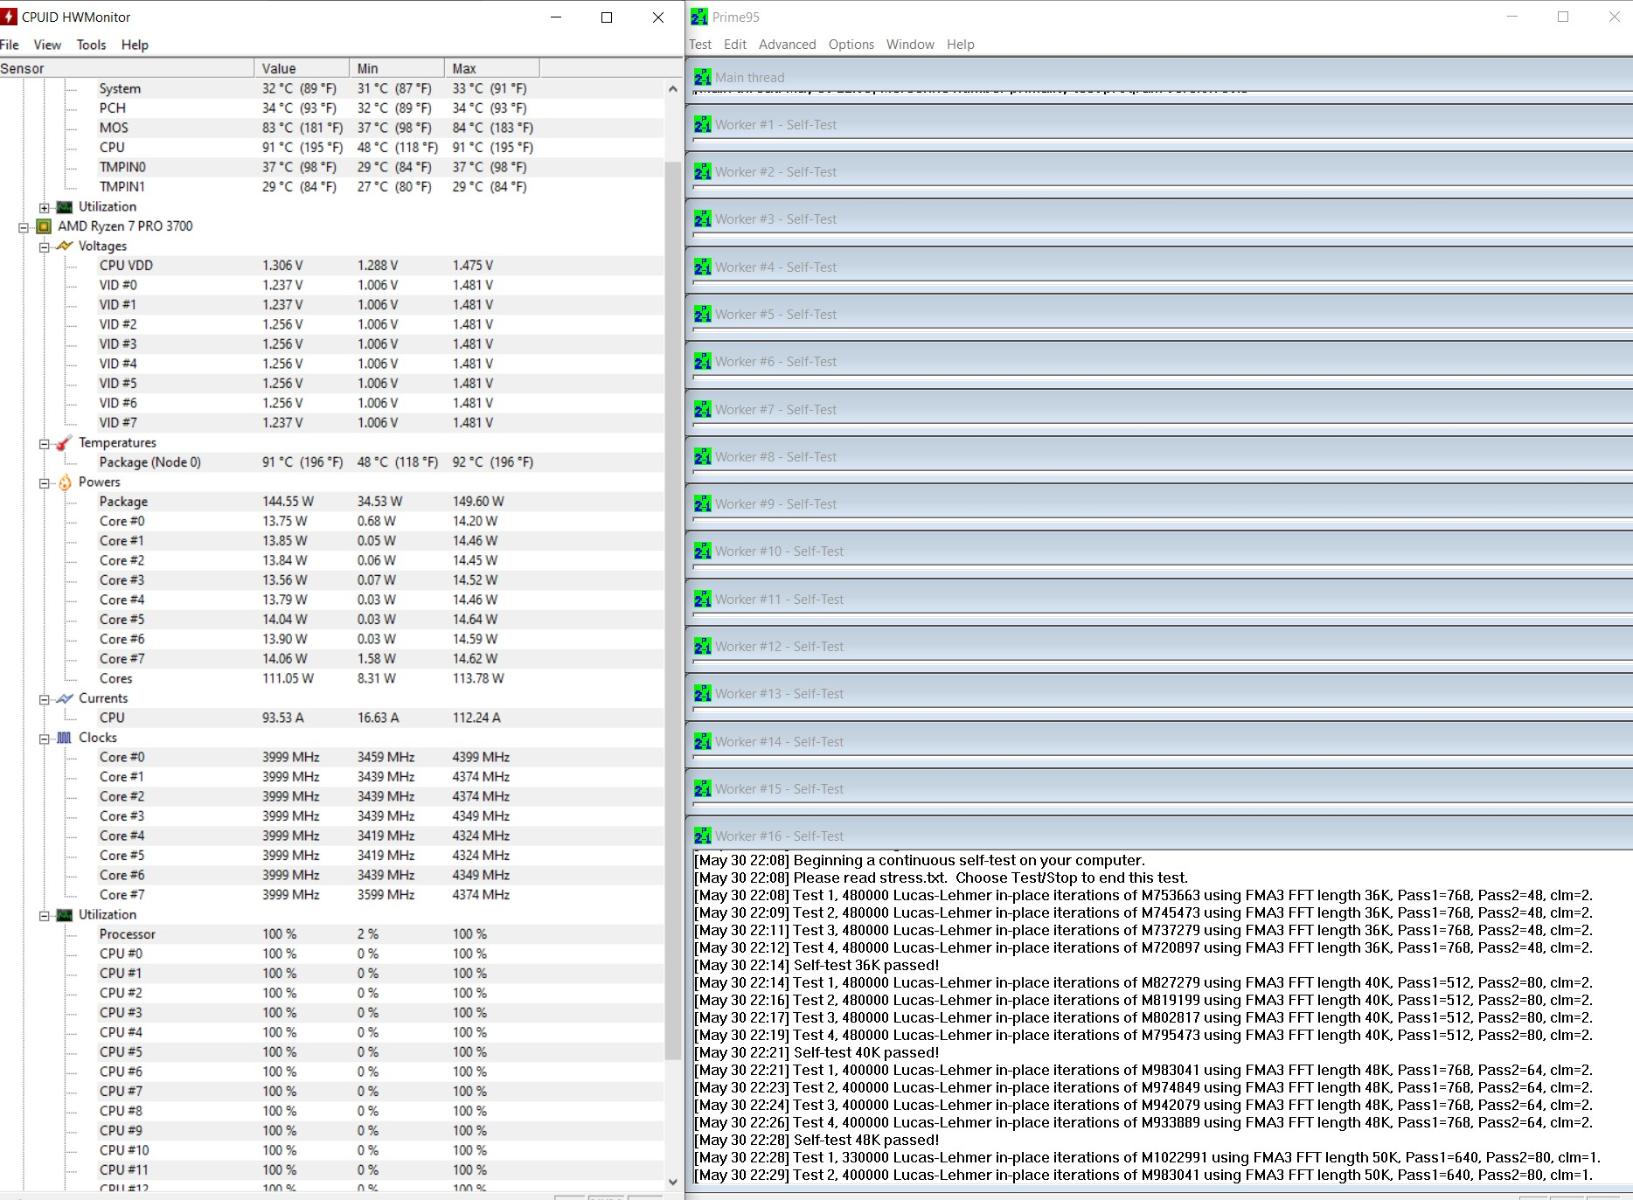Select the Worker #16 window icon

tap(703, 836)
